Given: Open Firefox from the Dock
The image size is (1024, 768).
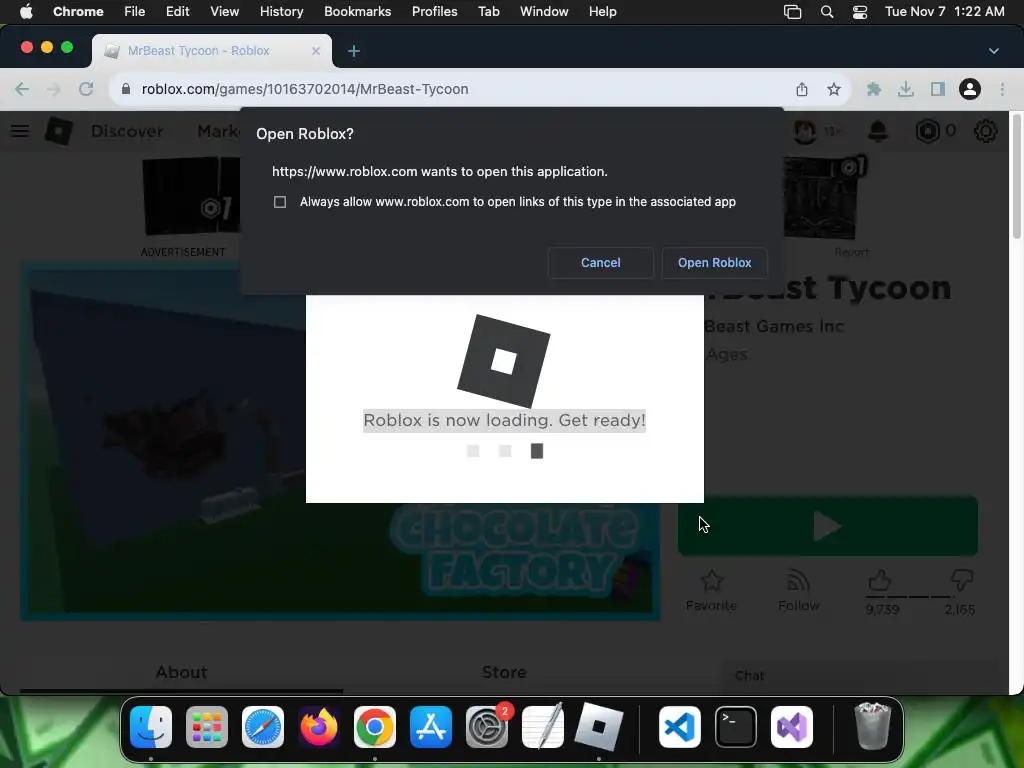Looking at the screenshot, I should click(x=319, y=727).
